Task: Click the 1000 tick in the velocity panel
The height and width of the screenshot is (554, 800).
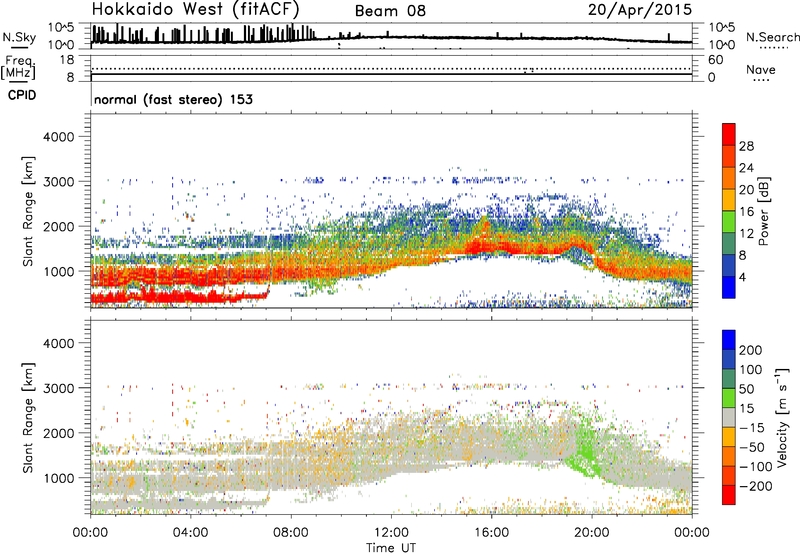Action: pyautogui.click(x=59, y=478)
